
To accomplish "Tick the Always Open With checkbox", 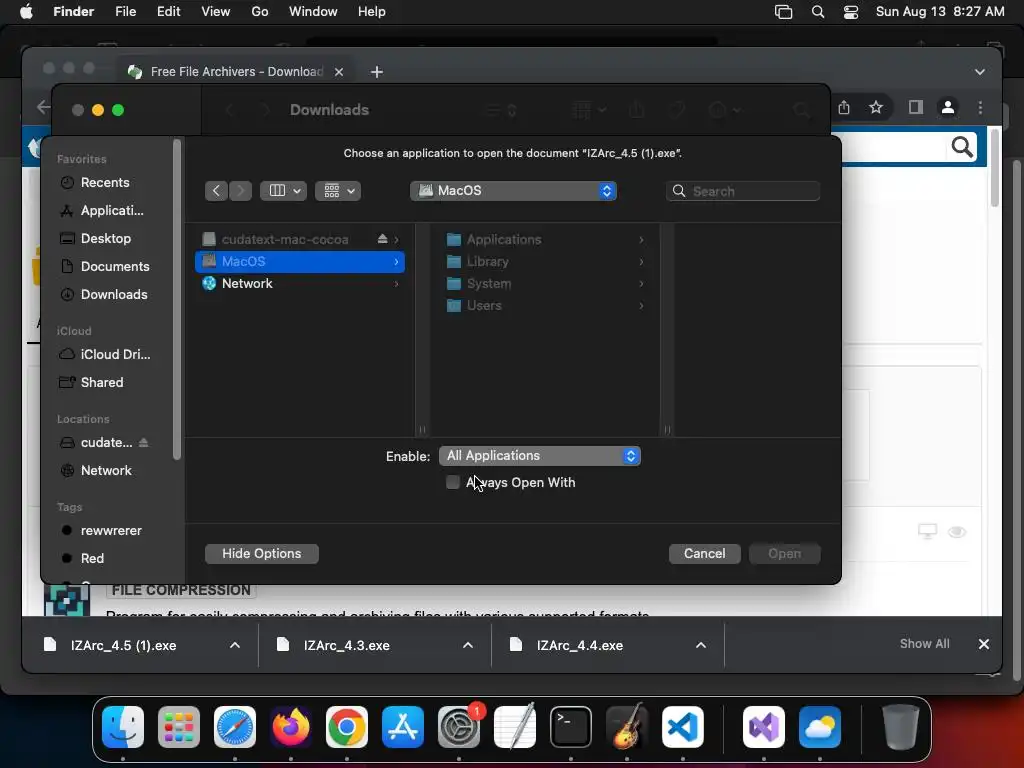I will tap(453, 482).
